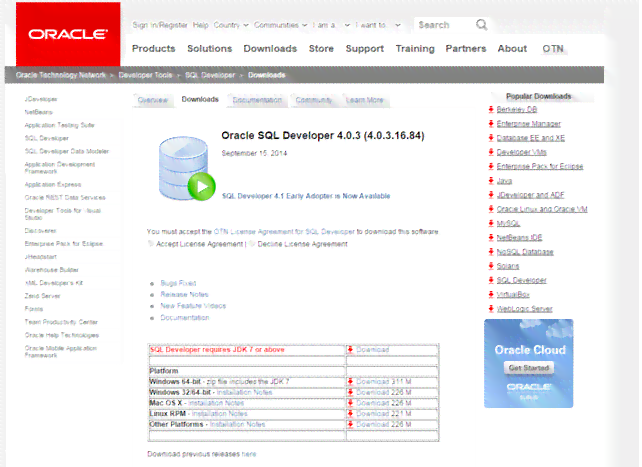Click the download arrow icon beside Java
This screenshot has width=642, height=467.
click(491, 180)
